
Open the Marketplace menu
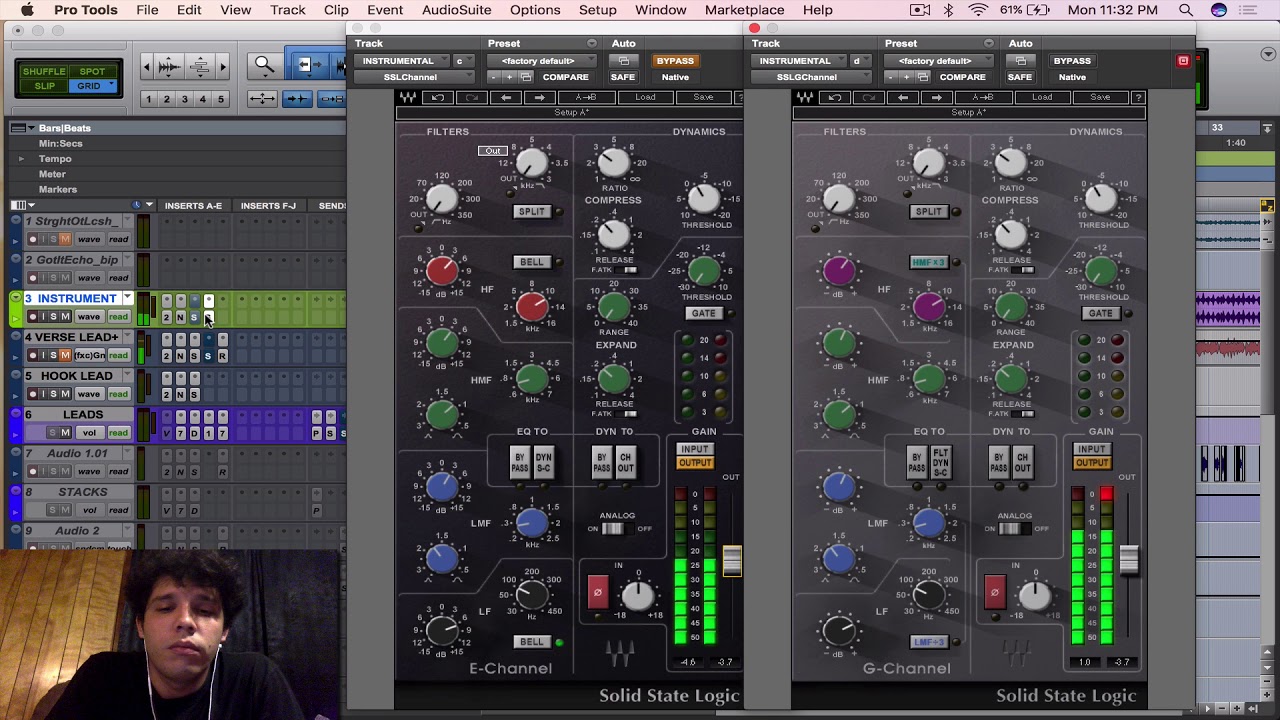744,10
